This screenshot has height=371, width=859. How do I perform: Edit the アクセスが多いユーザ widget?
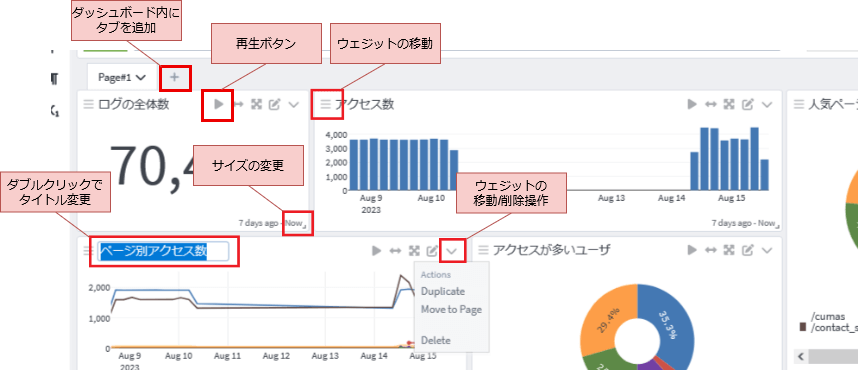tap(747, 250)
